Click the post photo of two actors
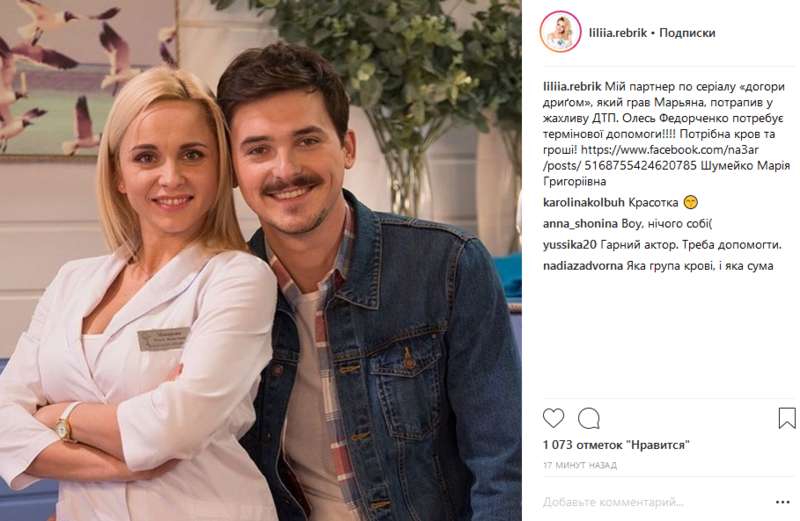Viewport: 800px width, 521px height. (261, 260)
